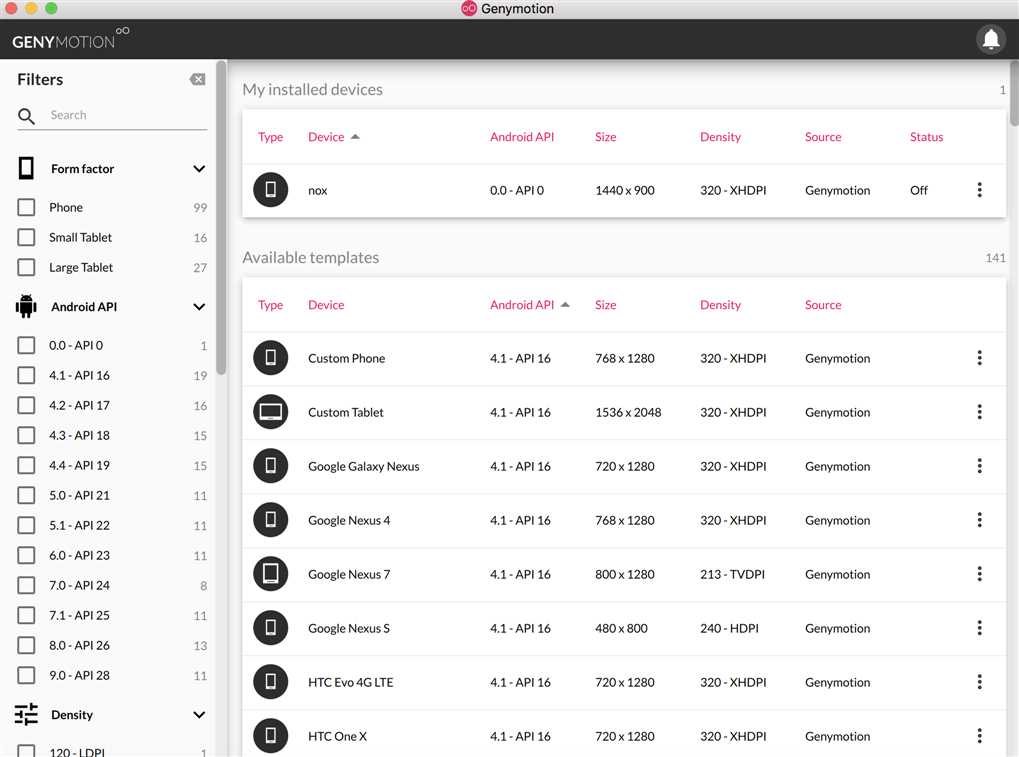Collapse the Android API section chevron
This screenshot has height=757, width=1019.
tap(199, 307)
